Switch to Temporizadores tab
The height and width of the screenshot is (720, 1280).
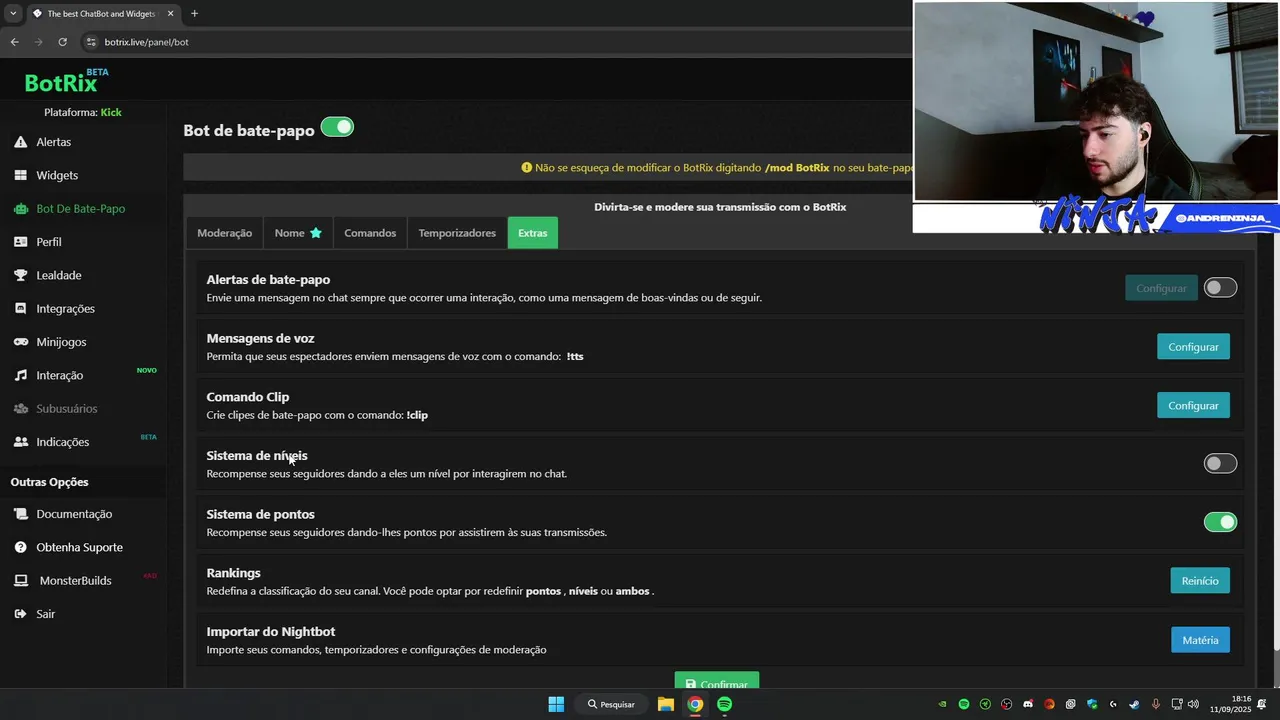[x=457, y=233]
